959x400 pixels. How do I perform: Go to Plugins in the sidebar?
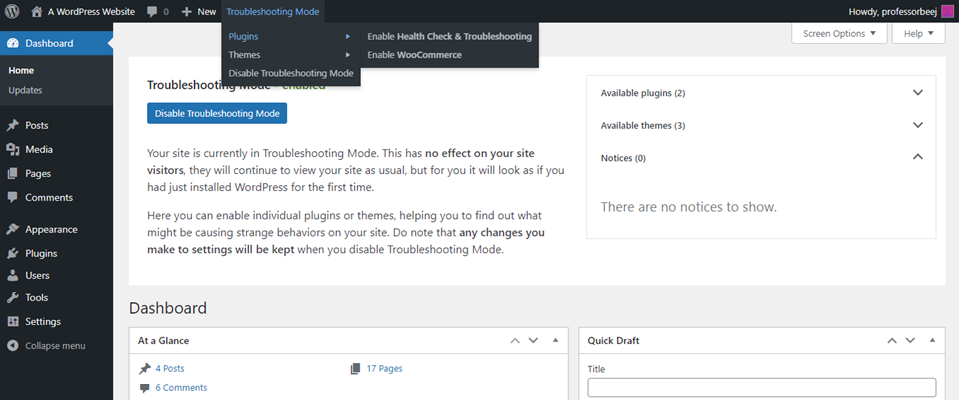pos(41,253)
